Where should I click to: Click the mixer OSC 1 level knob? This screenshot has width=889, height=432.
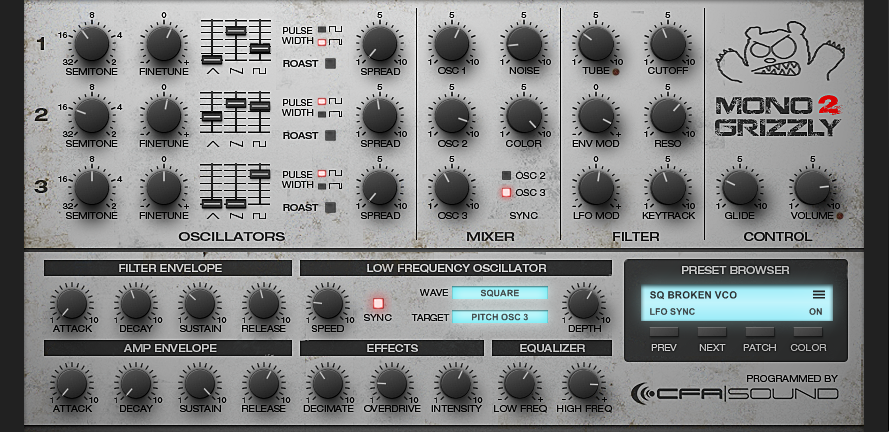coord(452,43)
